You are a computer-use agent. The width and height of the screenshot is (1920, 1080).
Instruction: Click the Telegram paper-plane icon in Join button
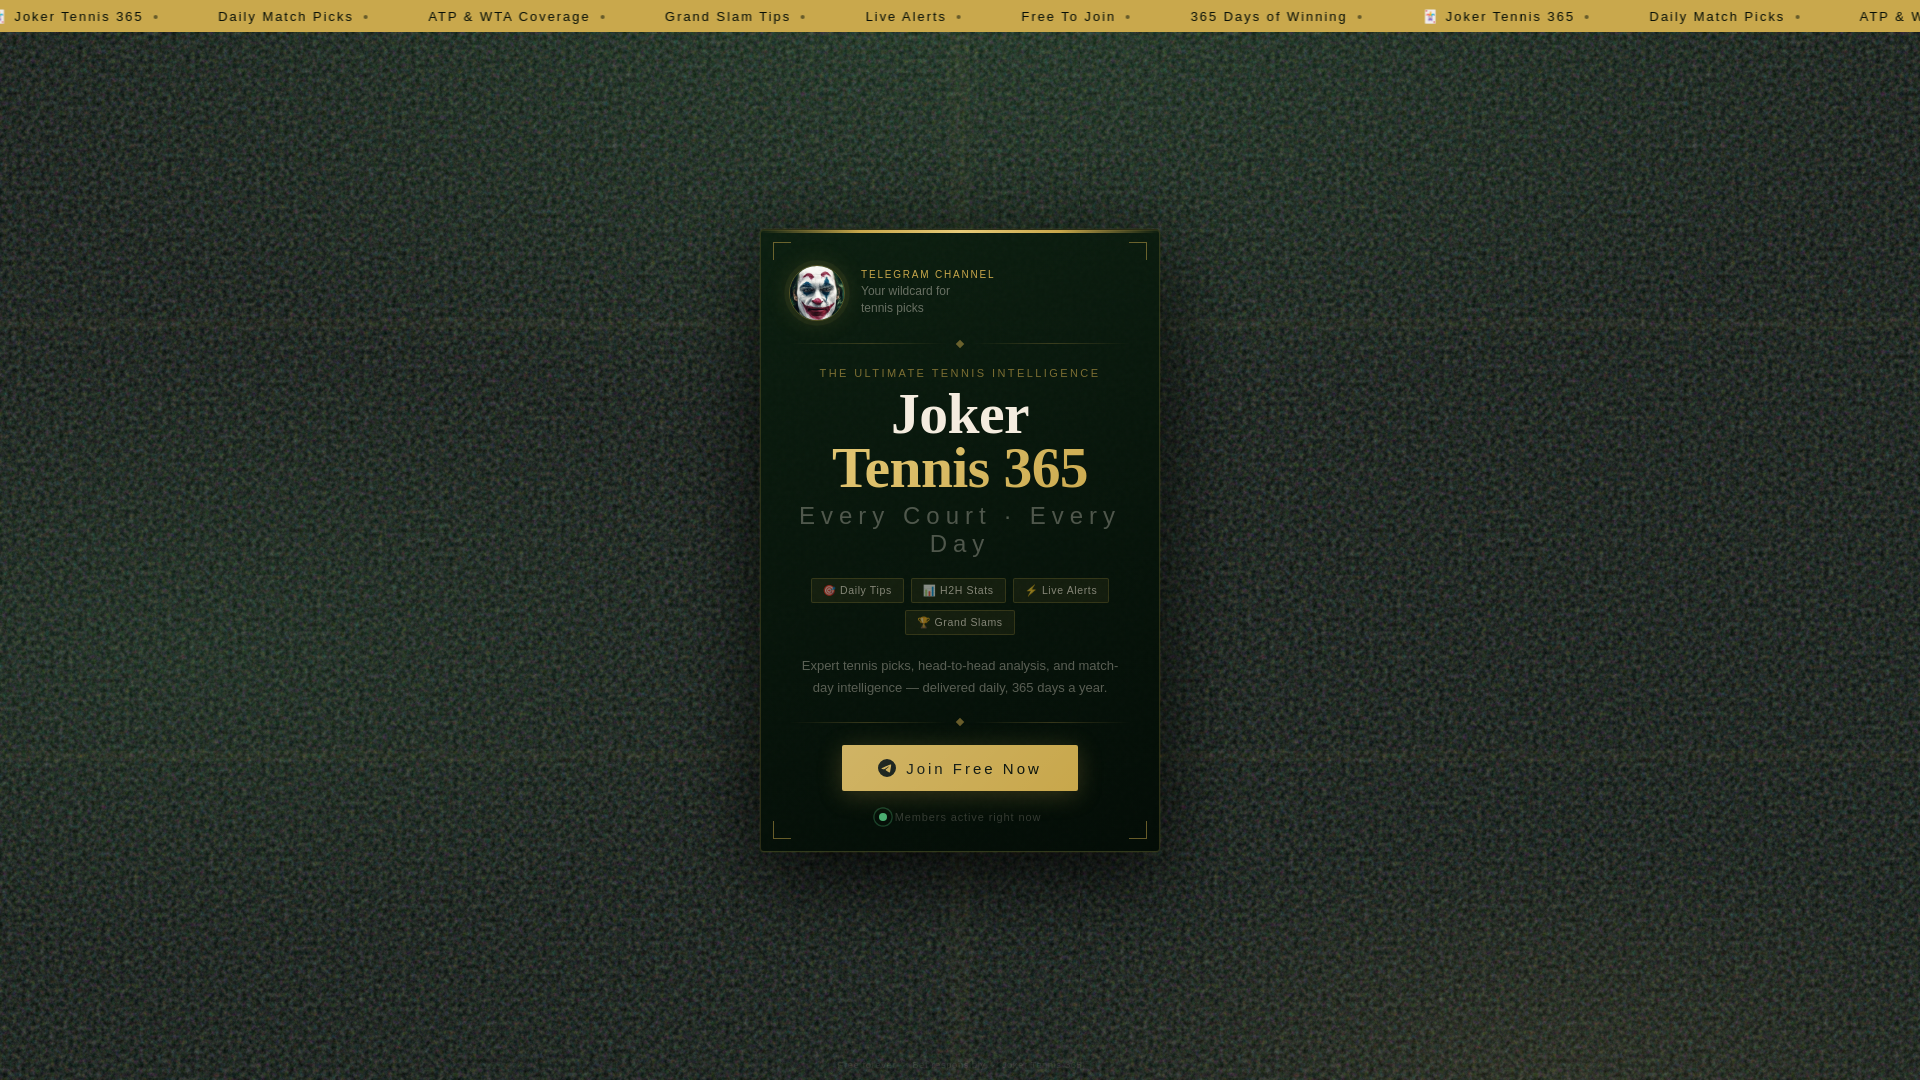[887, 768]
